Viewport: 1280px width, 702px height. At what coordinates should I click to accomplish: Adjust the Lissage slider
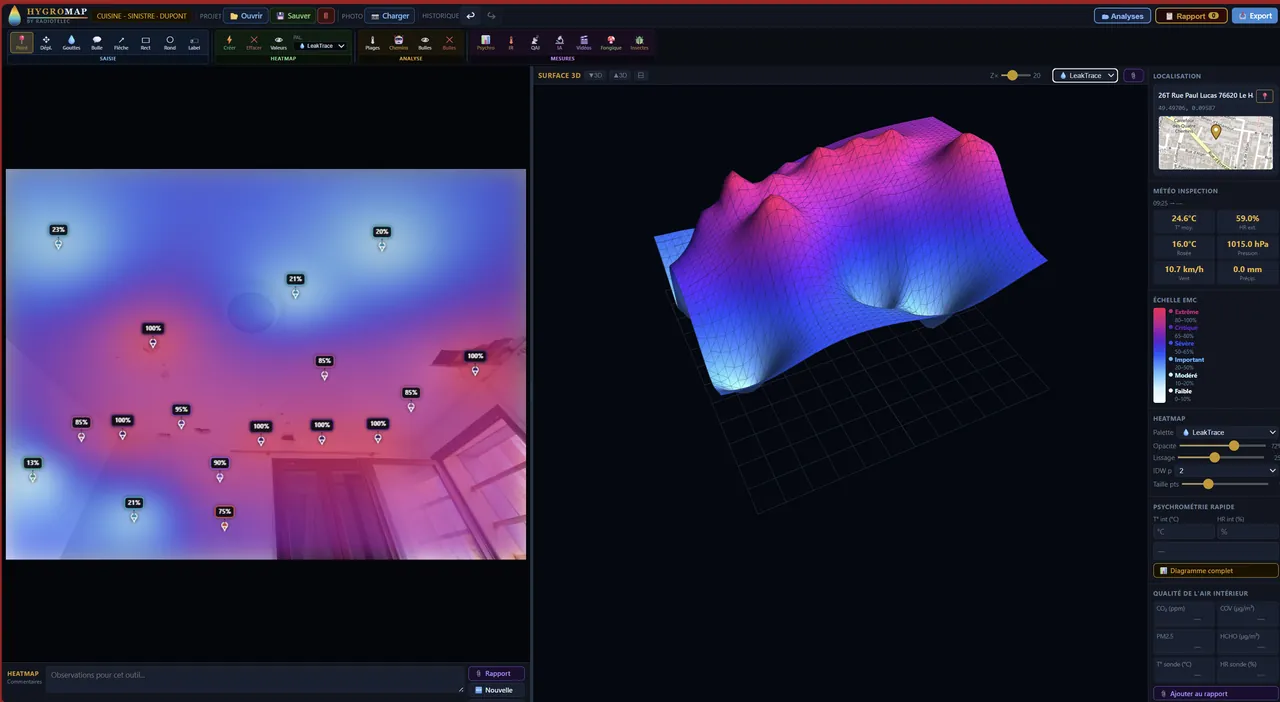[x=1222, y=457]
